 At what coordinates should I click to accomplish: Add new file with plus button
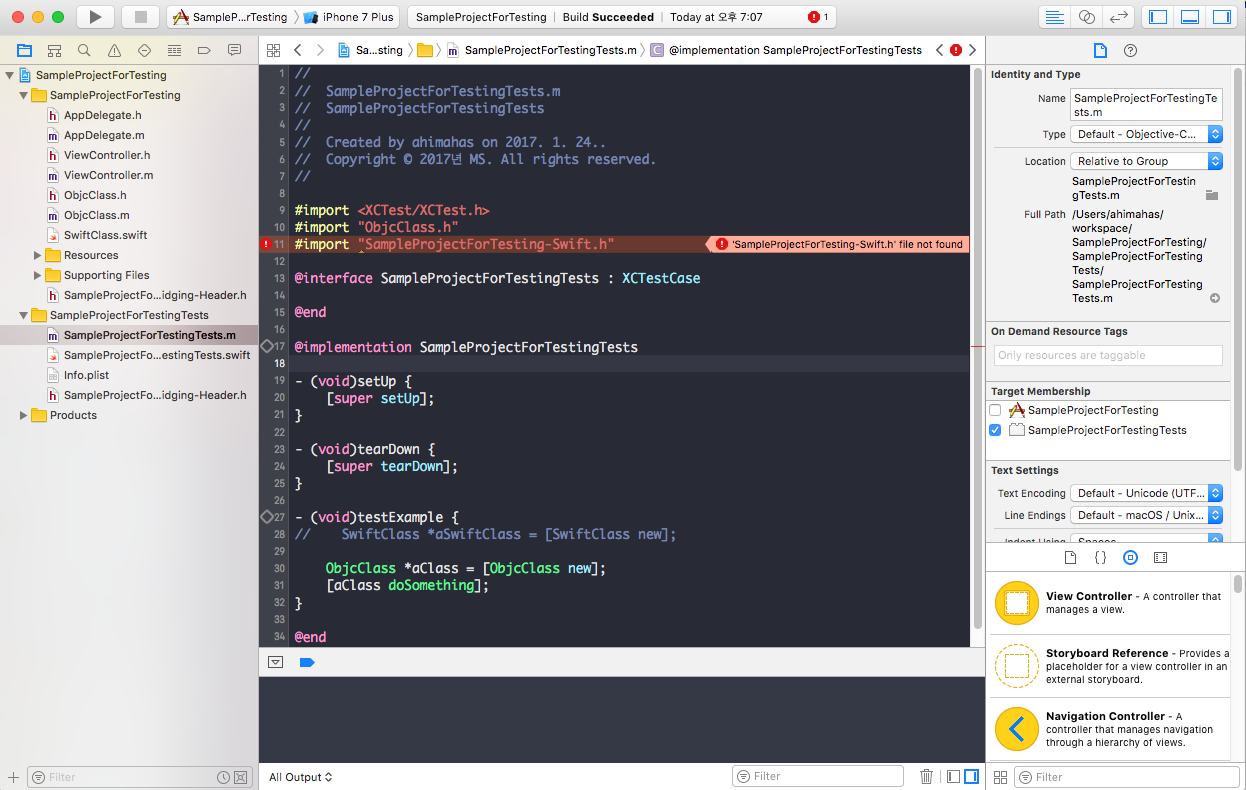13,777
